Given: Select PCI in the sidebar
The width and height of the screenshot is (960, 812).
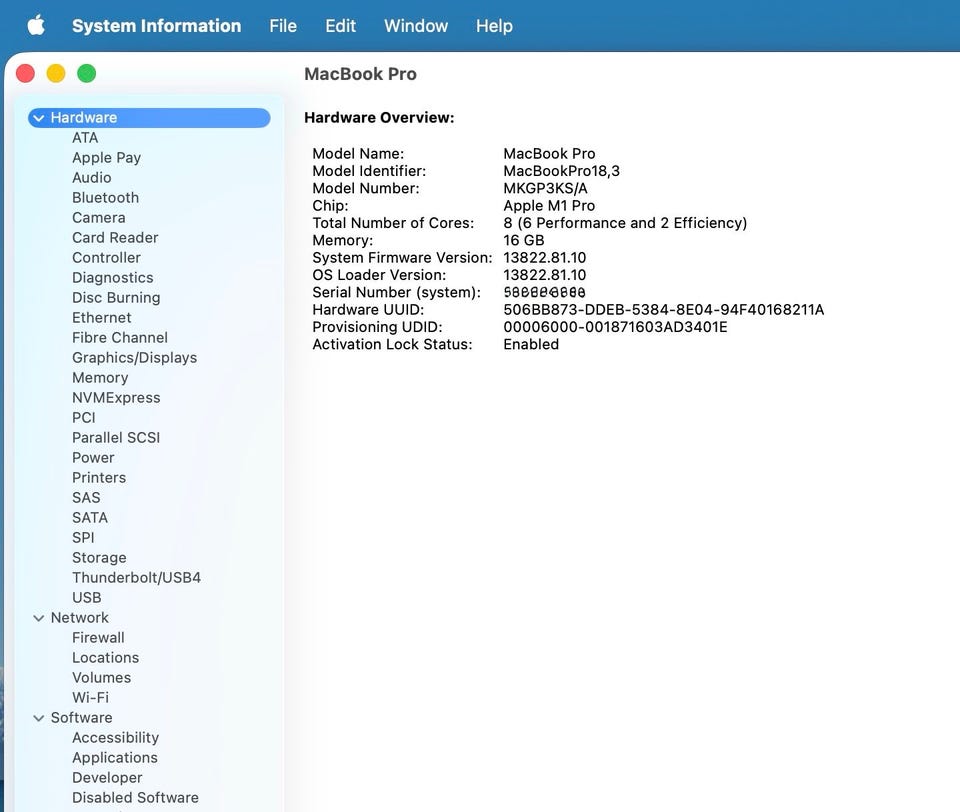Looking at the screenshot, I should coord(84,418).
